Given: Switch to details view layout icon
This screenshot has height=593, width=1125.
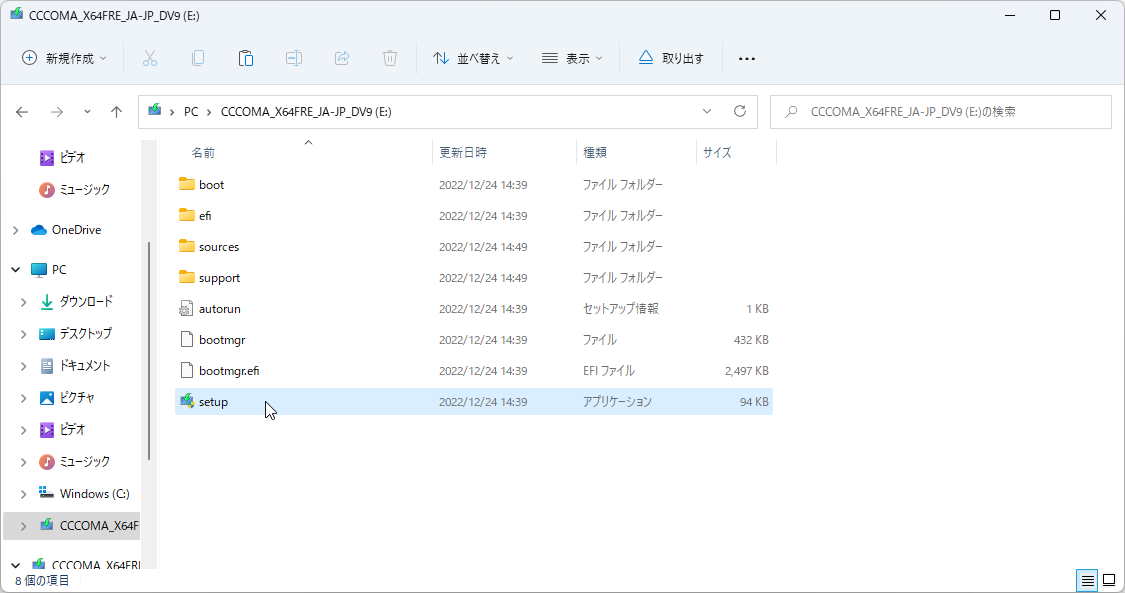Looking at the screenshot, I should 1088,580.
